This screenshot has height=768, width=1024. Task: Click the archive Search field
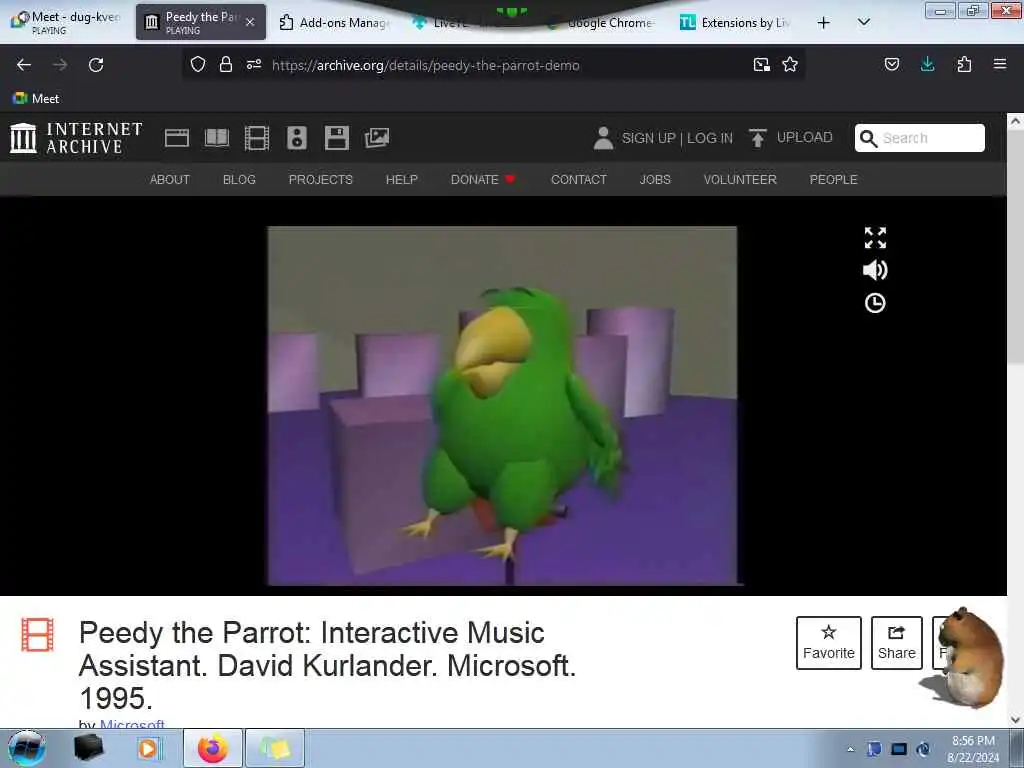(920, 138)
